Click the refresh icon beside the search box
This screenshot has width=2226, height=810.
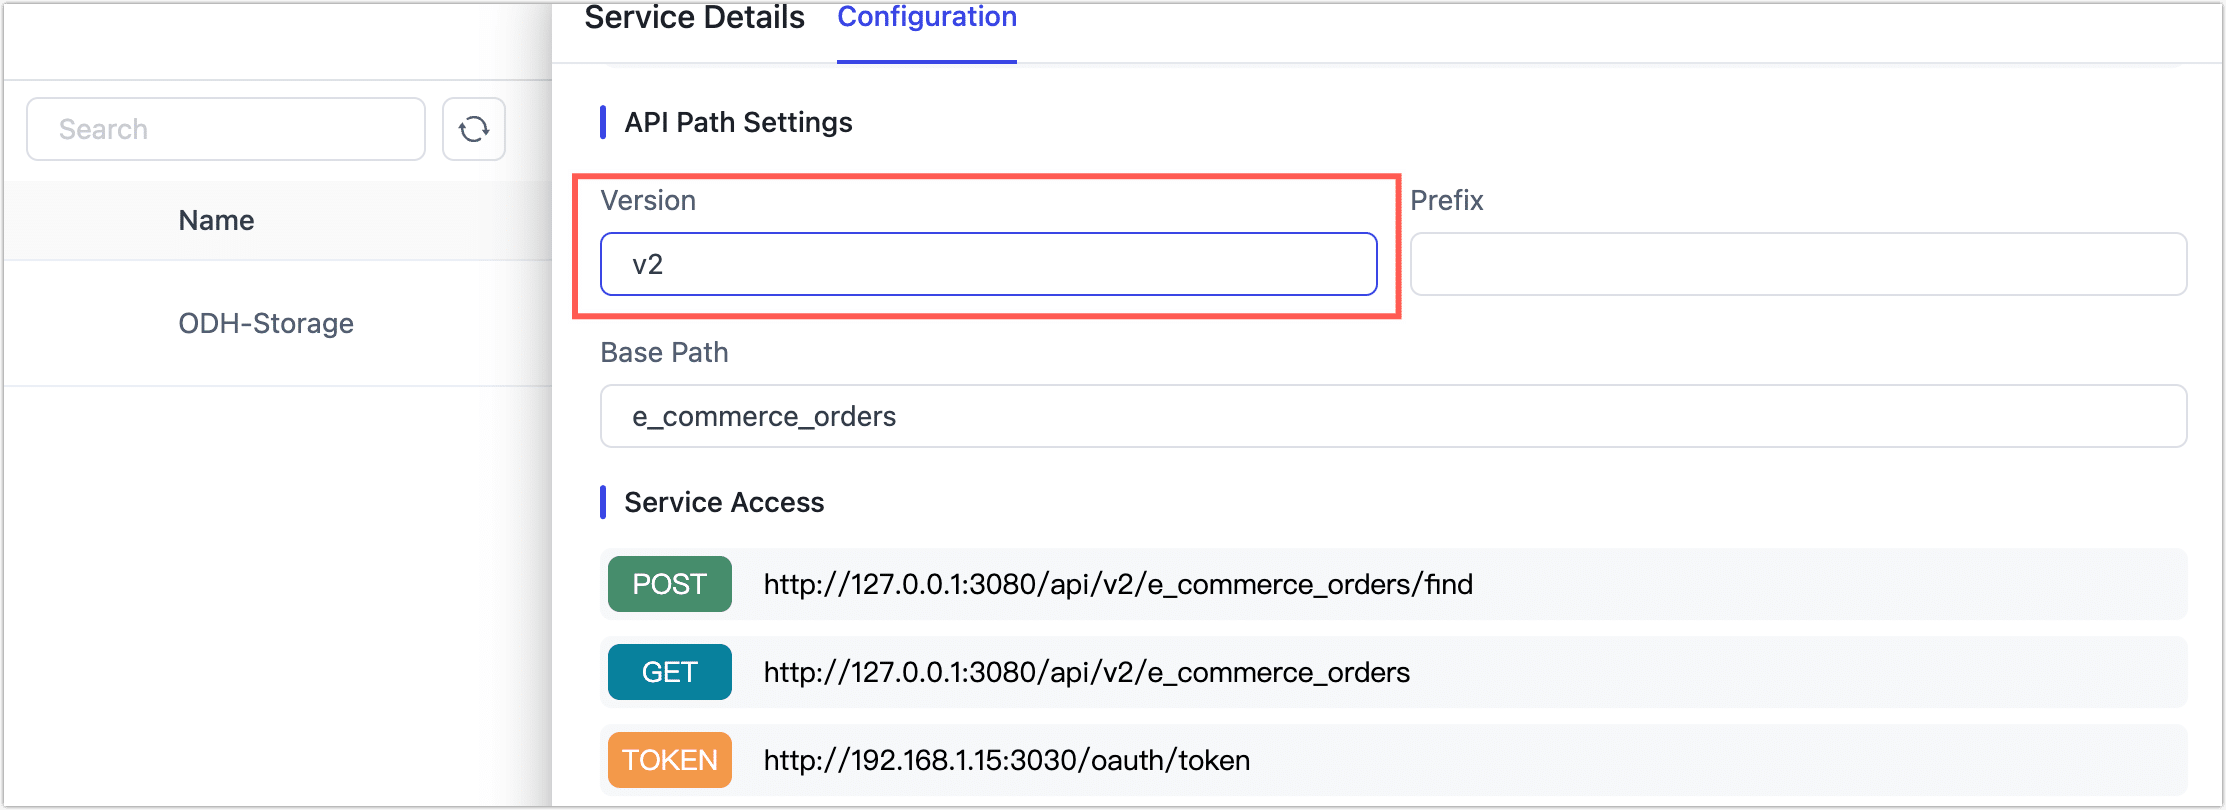(x=473, y=129)
